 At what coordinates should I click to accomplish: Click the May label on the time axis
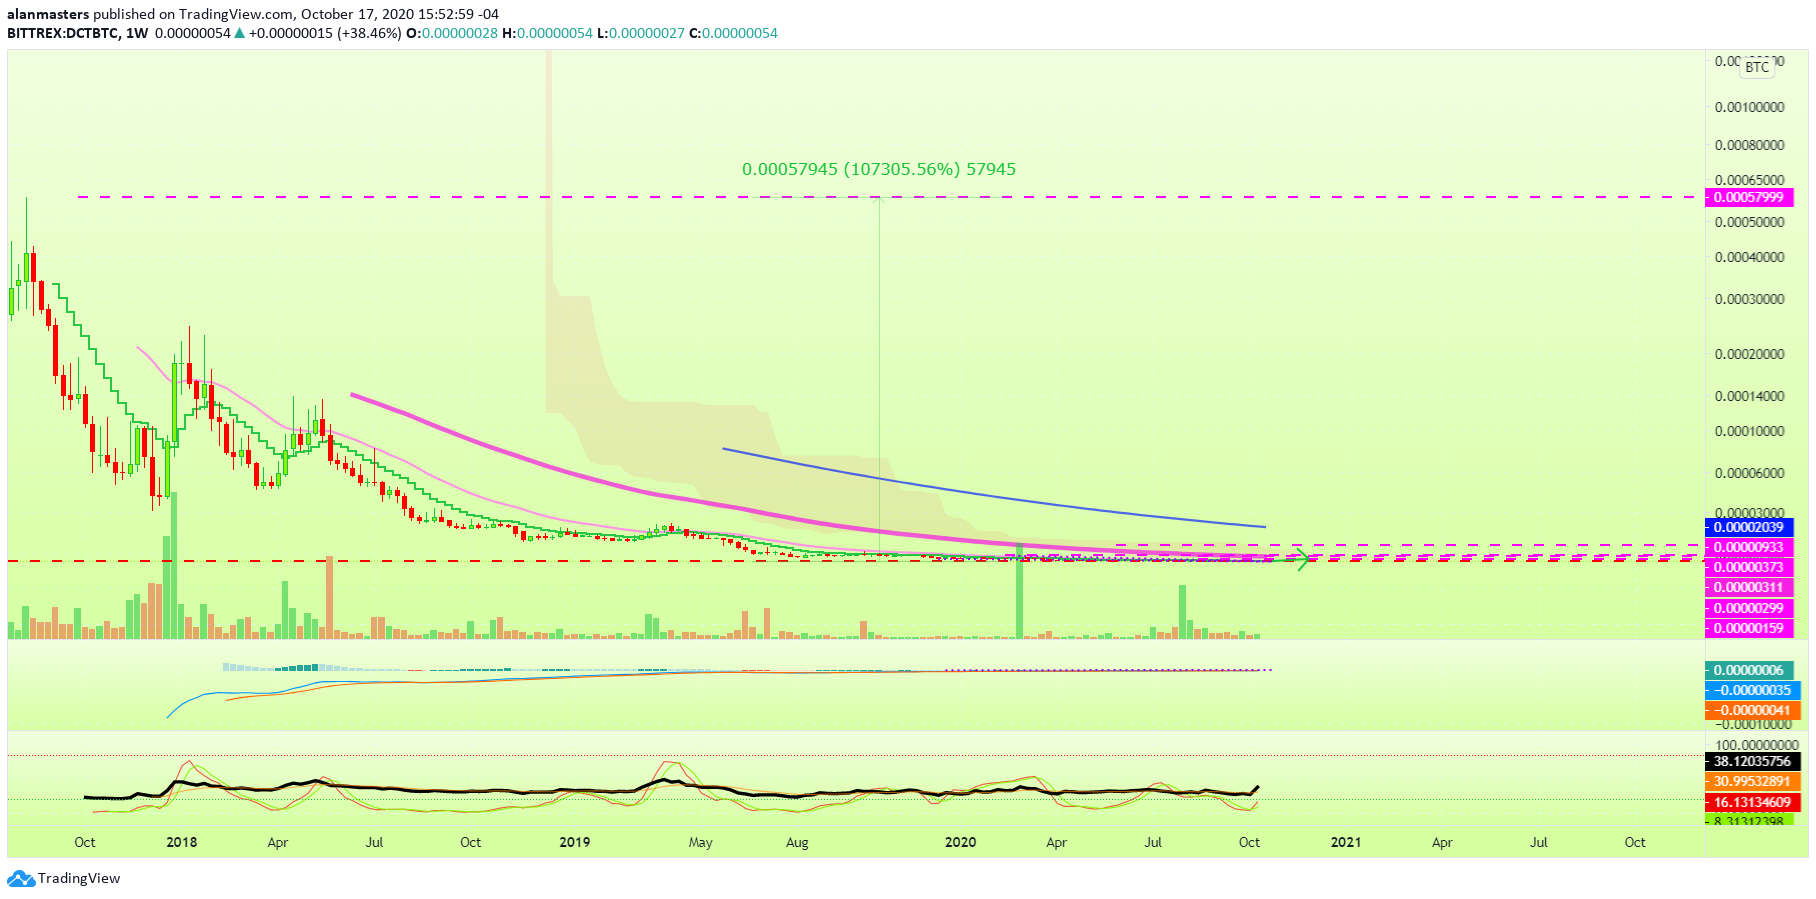pyautogui.click(x=701, y=842)
